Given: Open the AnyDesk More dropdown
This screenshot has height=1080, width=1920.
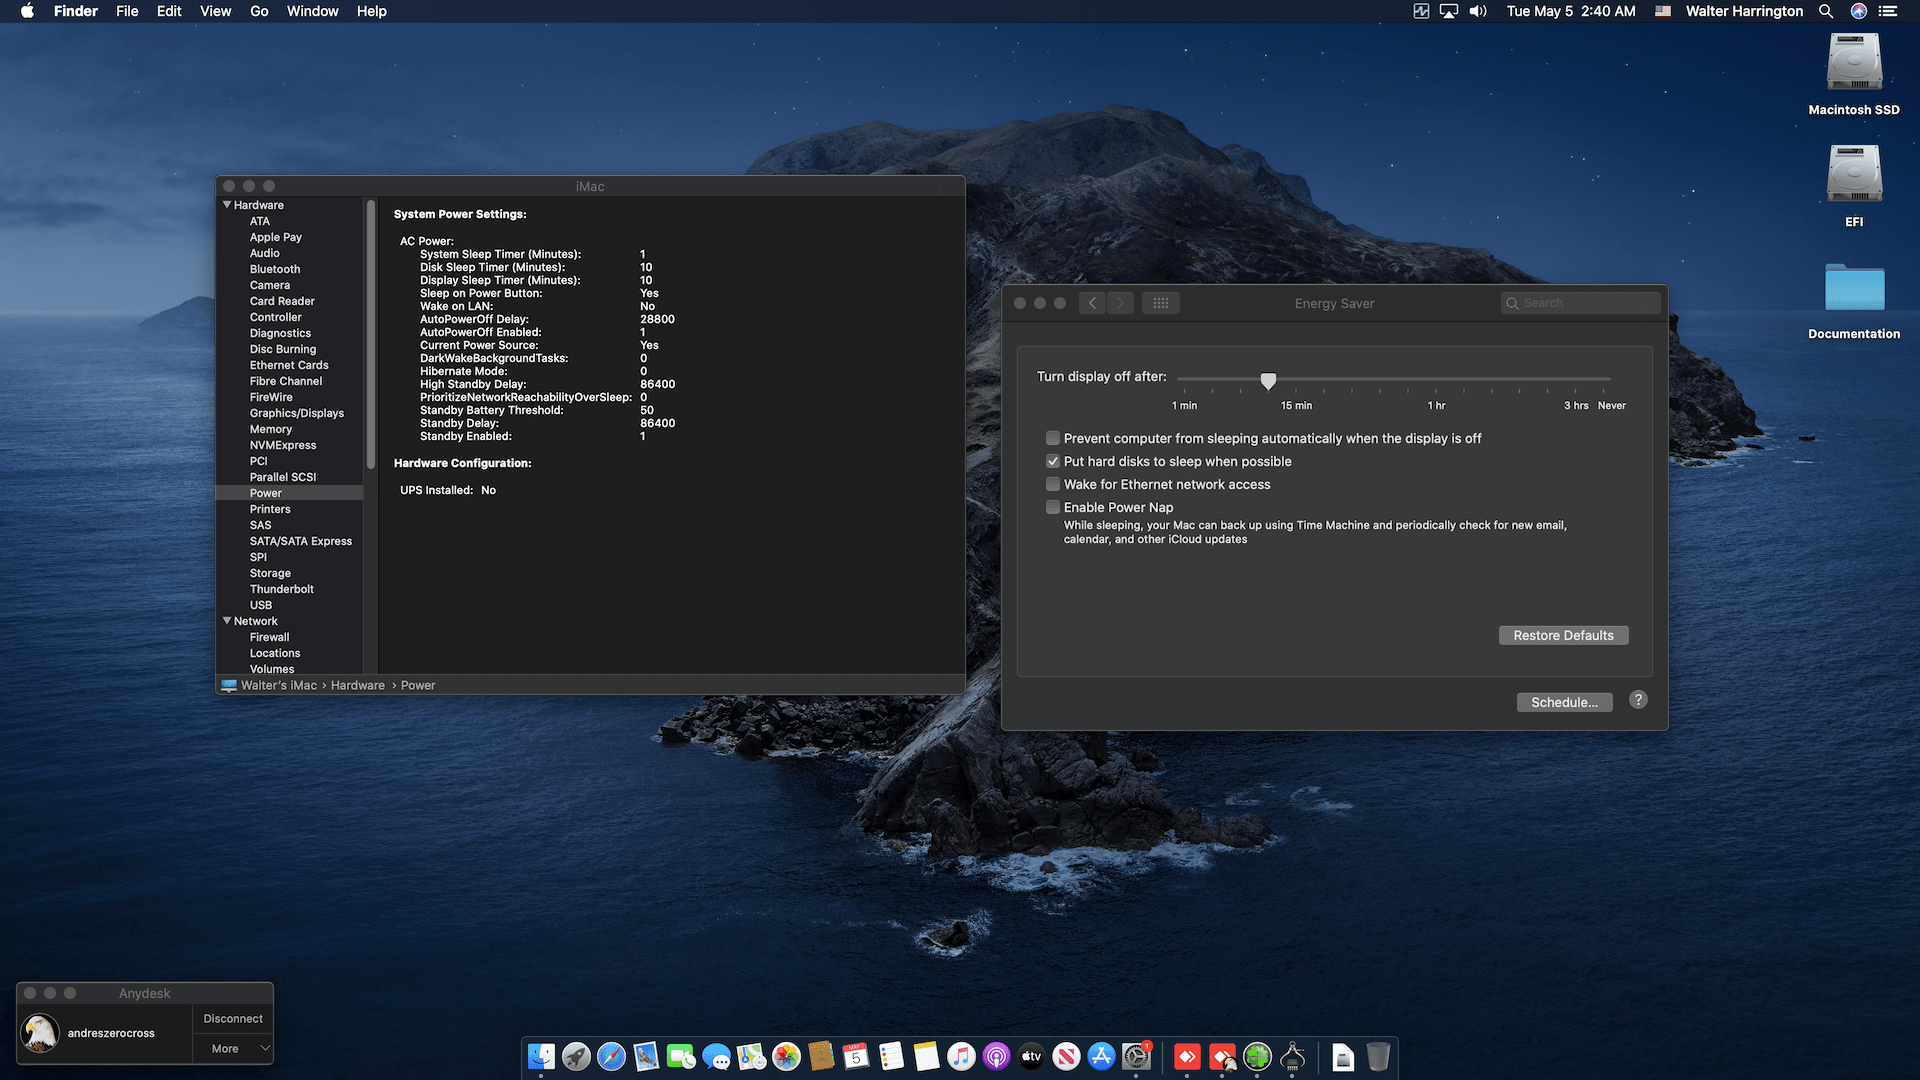Looking at the screenshot, I should (233, 1048).
